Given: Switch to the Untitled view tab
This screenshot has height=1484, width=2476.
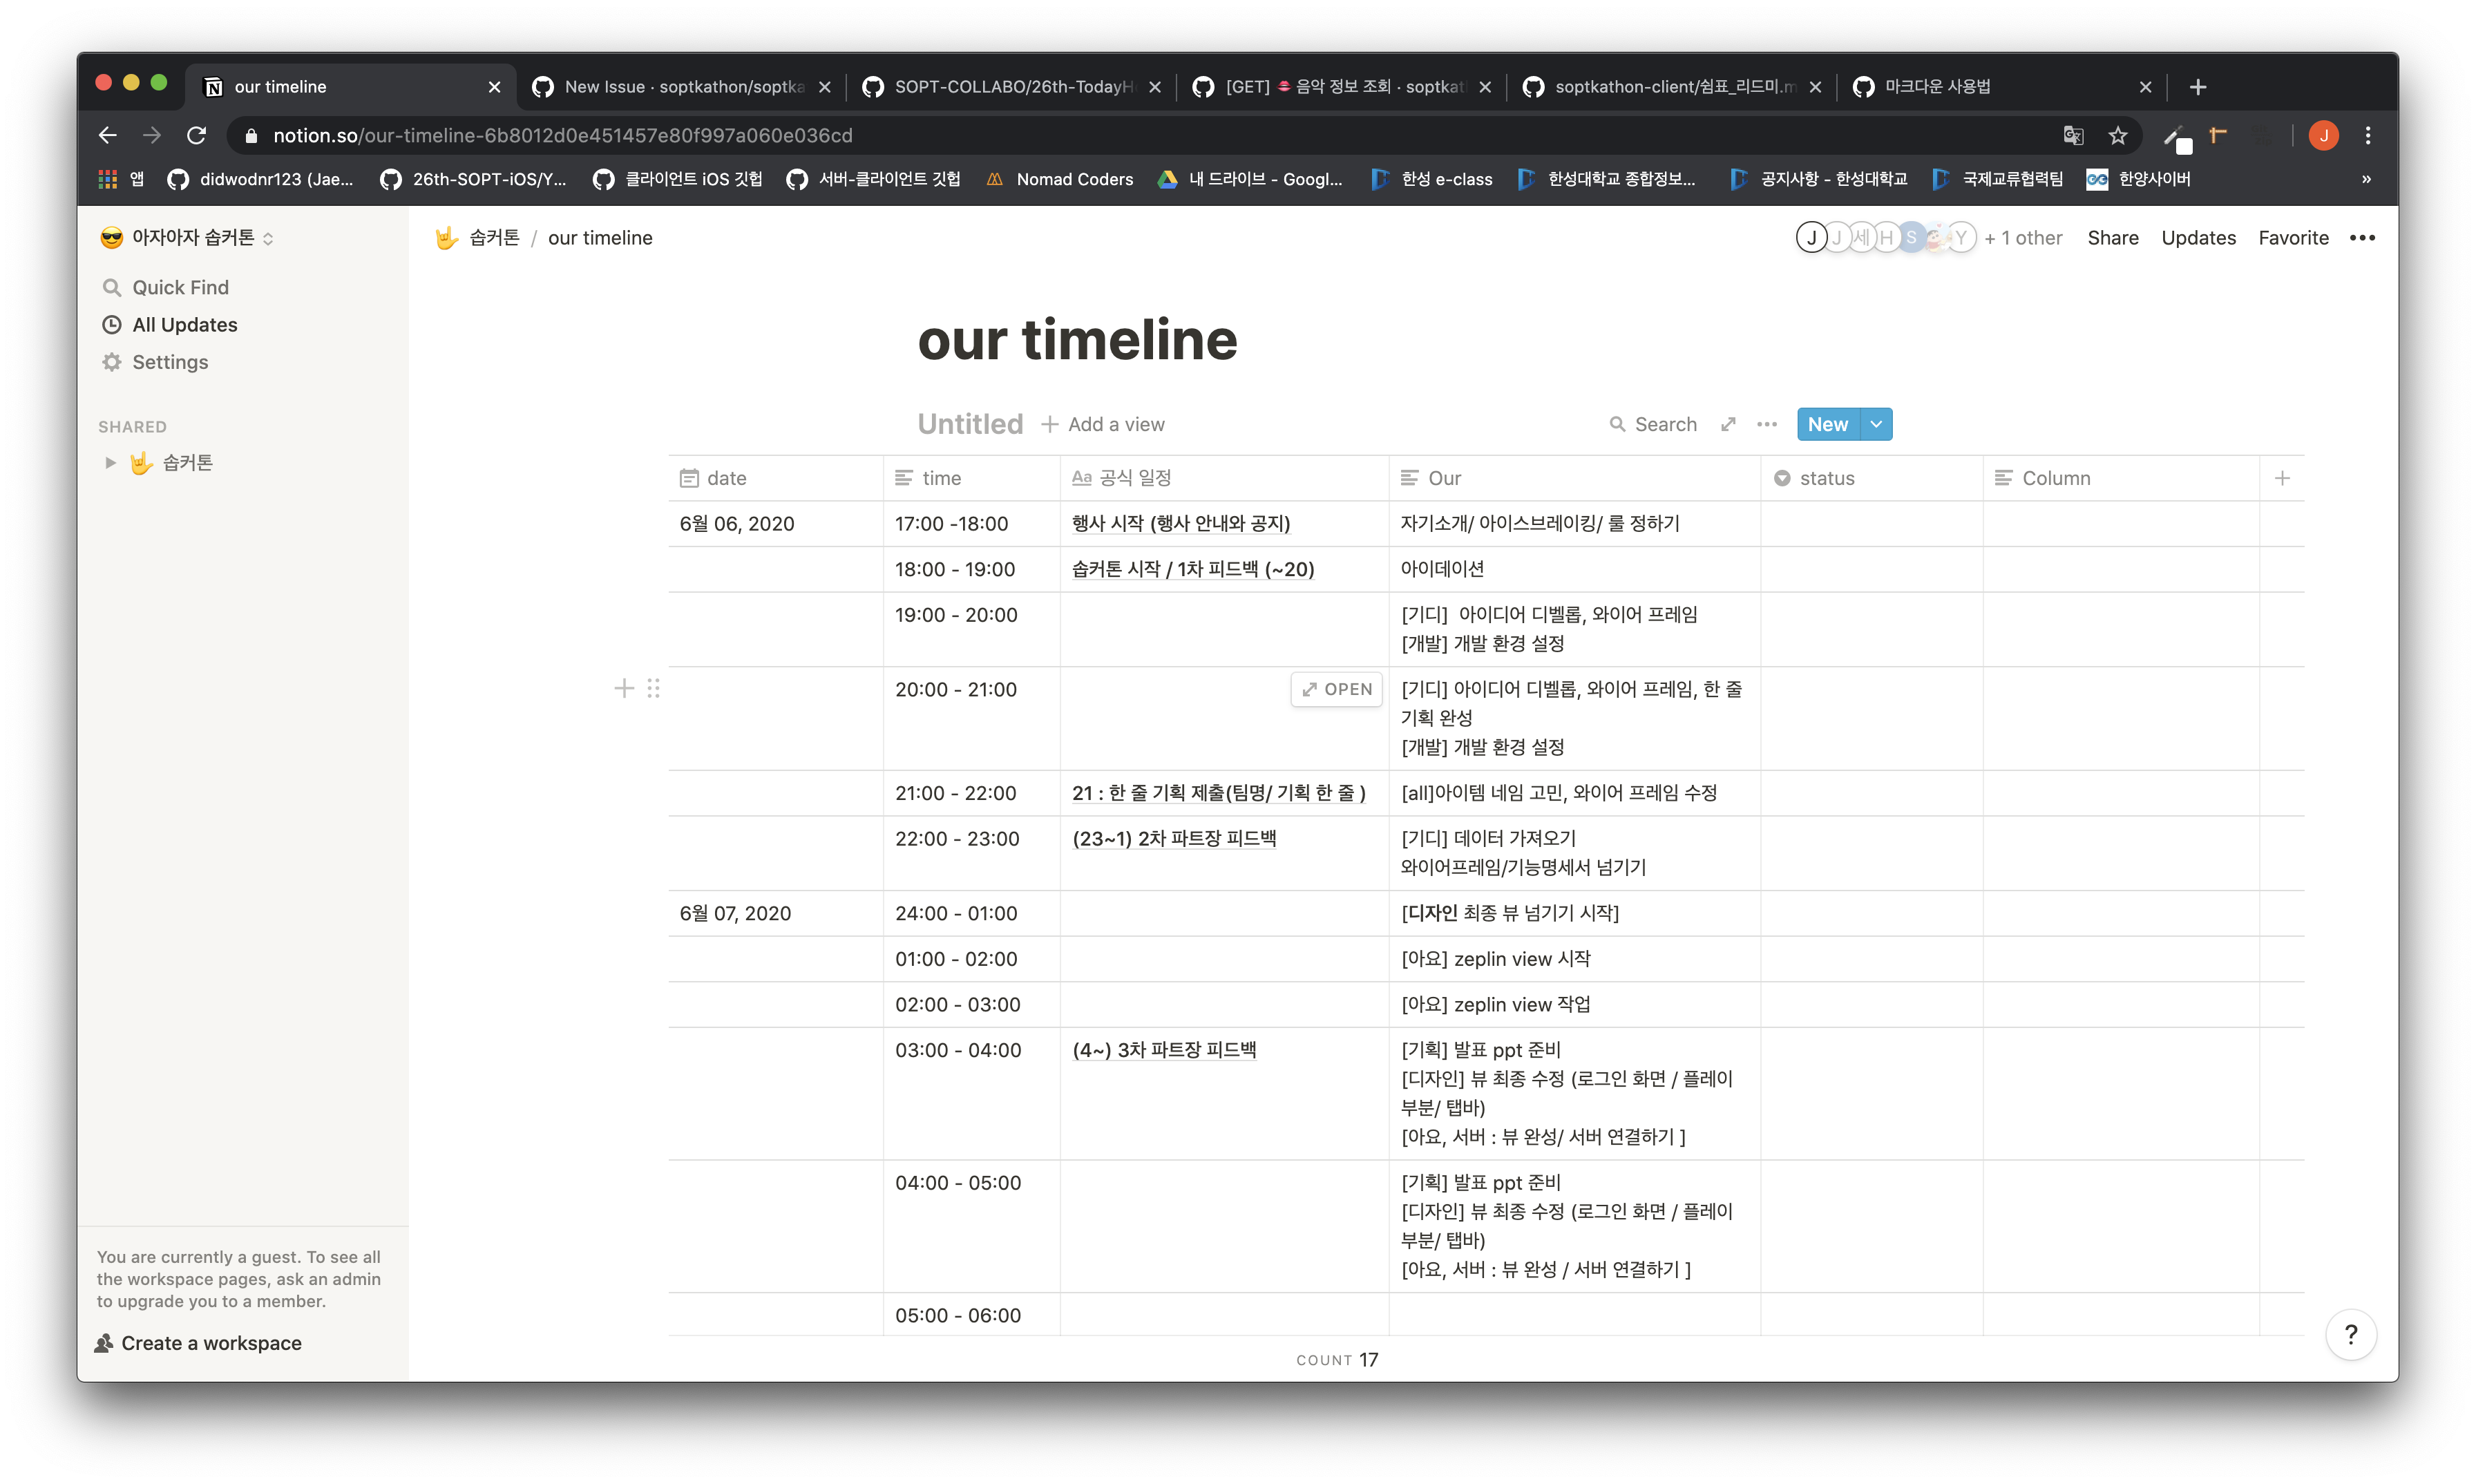Looking at the screenshot, I should coord(969,424).
